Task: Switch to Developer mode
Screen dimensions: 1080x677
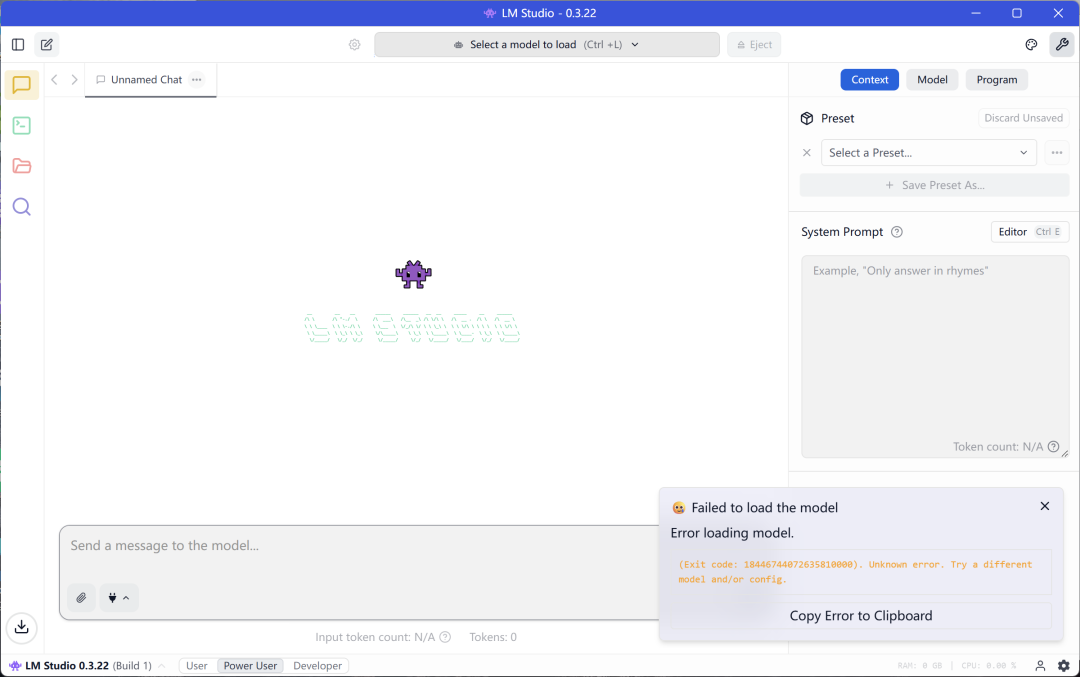Action: coord(318,666)
